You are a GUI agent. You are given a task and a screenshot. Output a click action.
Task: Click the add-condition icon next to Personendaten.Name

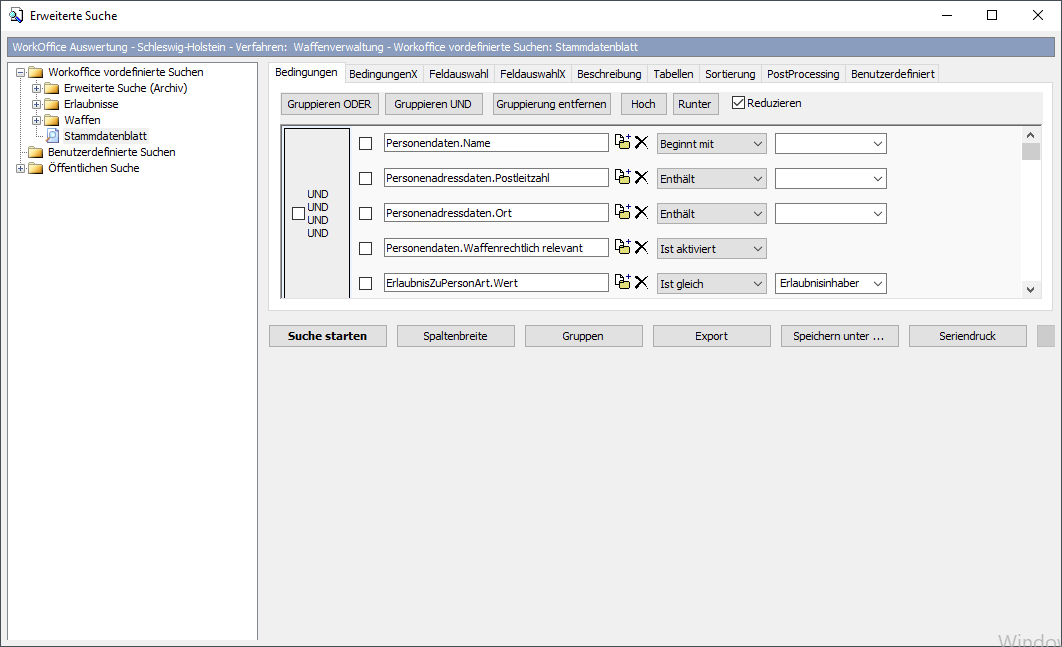click(622, 143)
